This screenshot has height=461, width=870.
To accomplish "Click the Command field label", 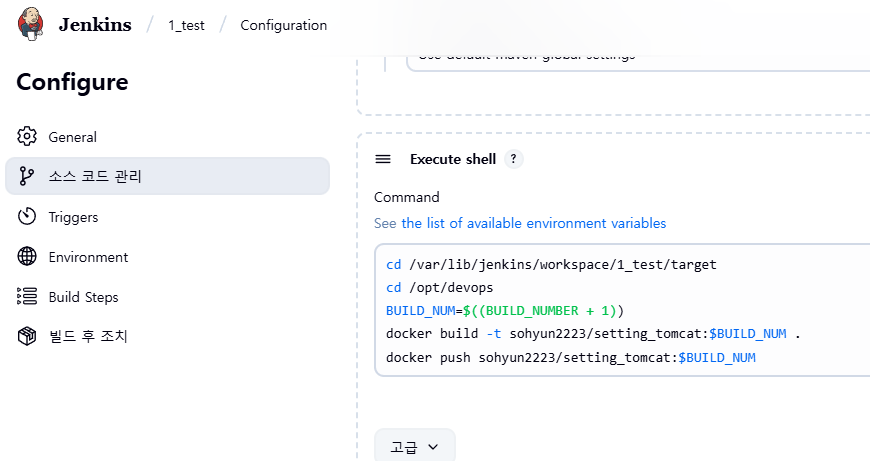I will [407, 197].
